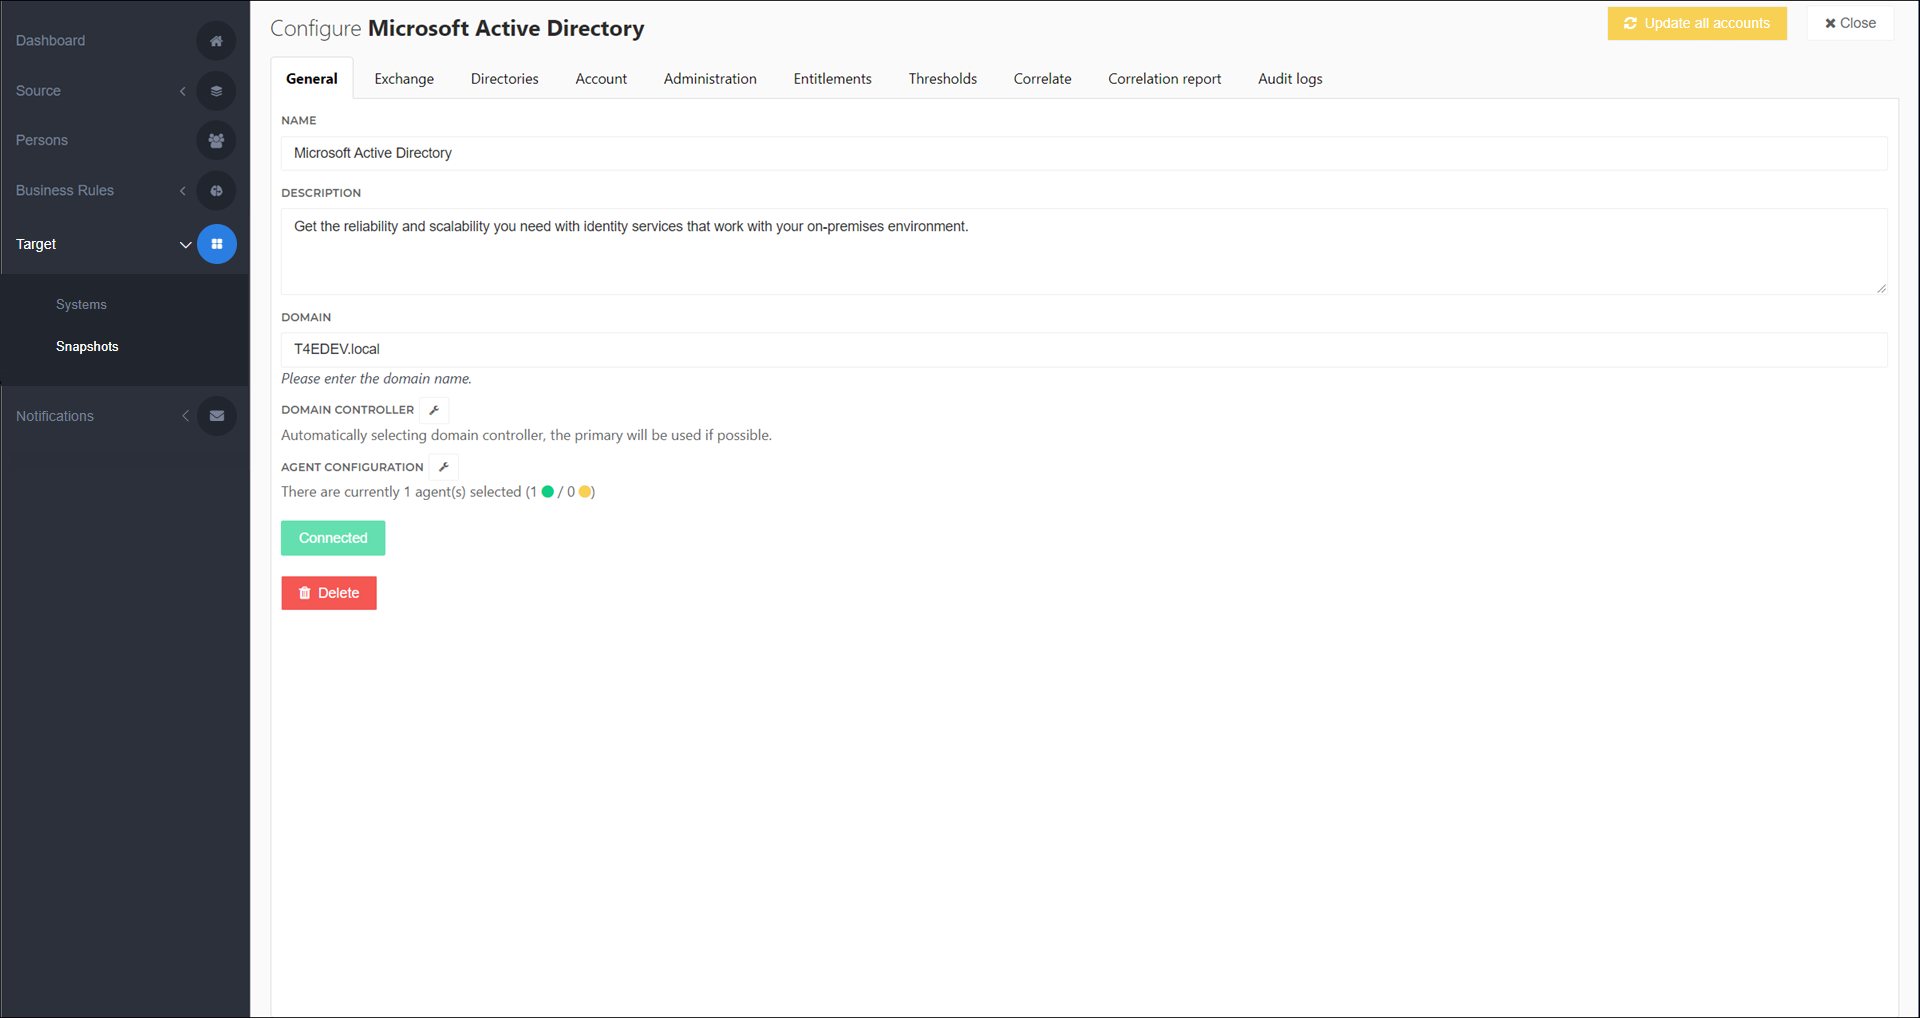Open Snapshots under Target
The image size is (1920, 1019).
(x=87, y=347)
